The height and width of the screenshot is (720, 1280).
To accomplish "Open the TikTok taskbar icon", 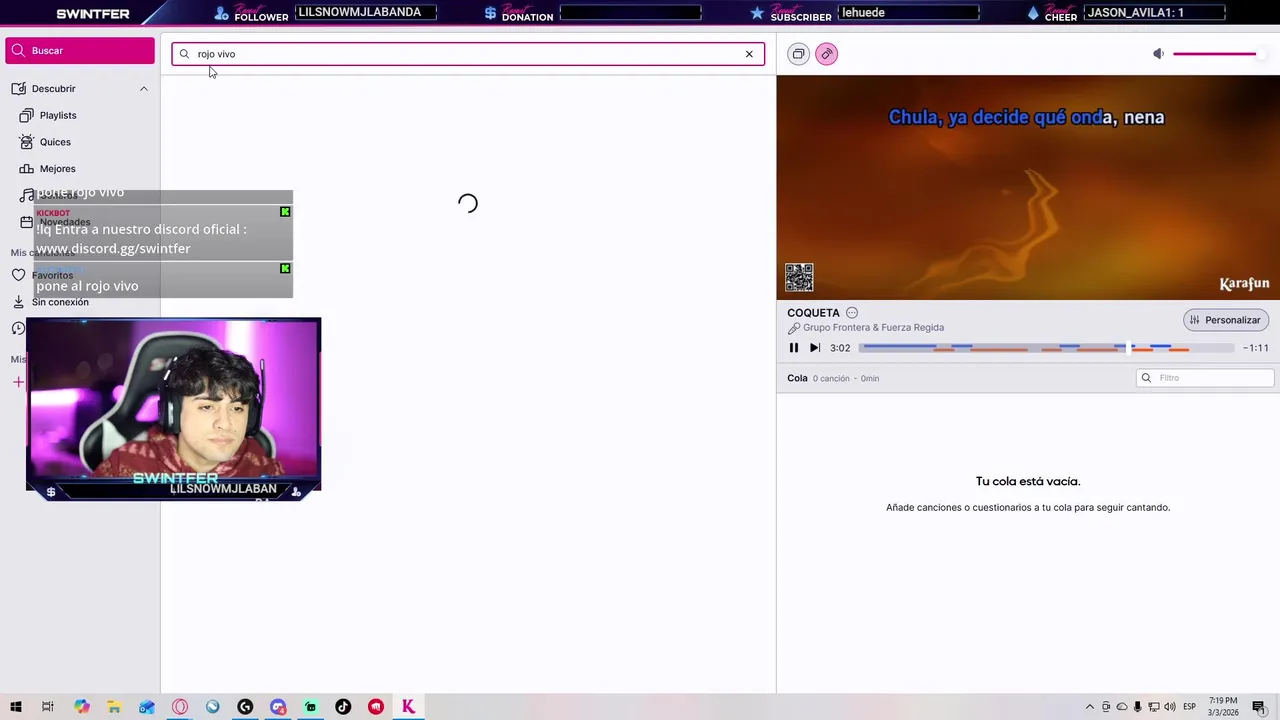I will point(343,707).
